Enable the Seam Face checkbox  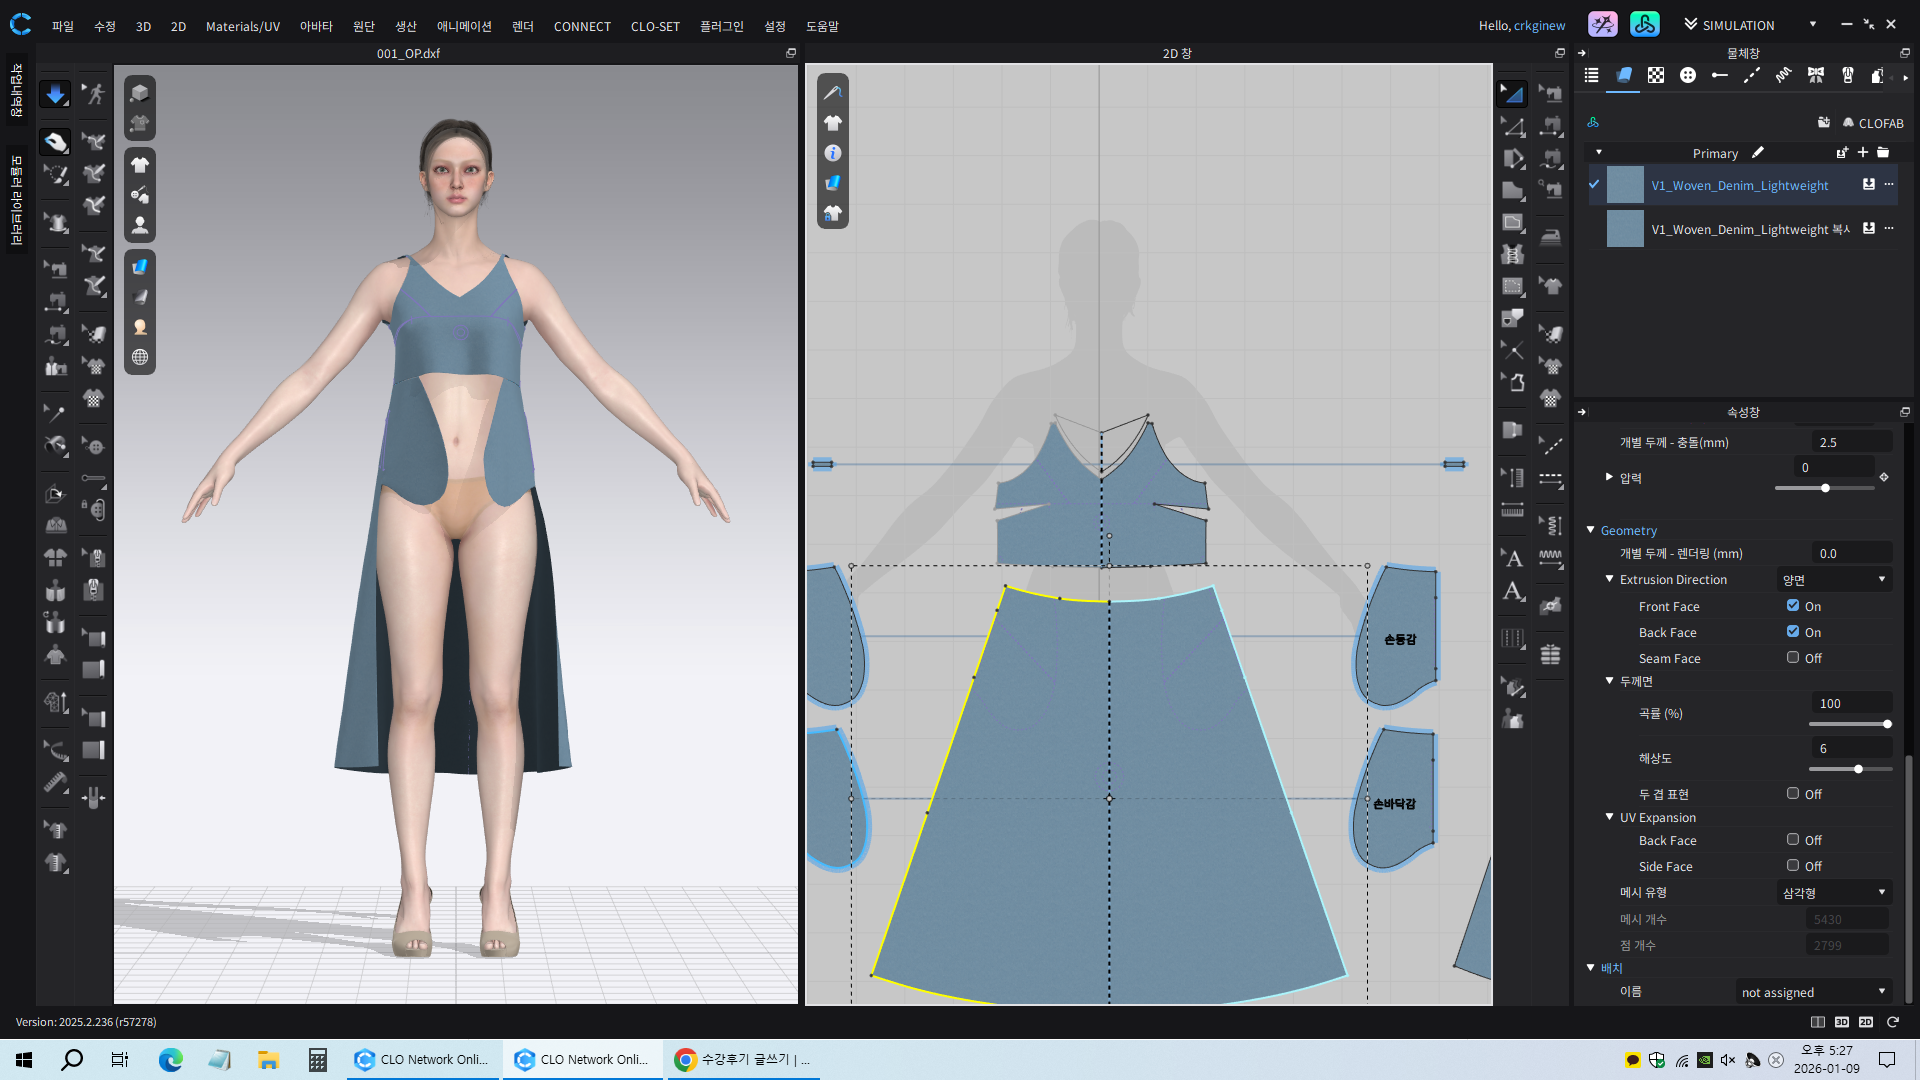coord(1793,657)
